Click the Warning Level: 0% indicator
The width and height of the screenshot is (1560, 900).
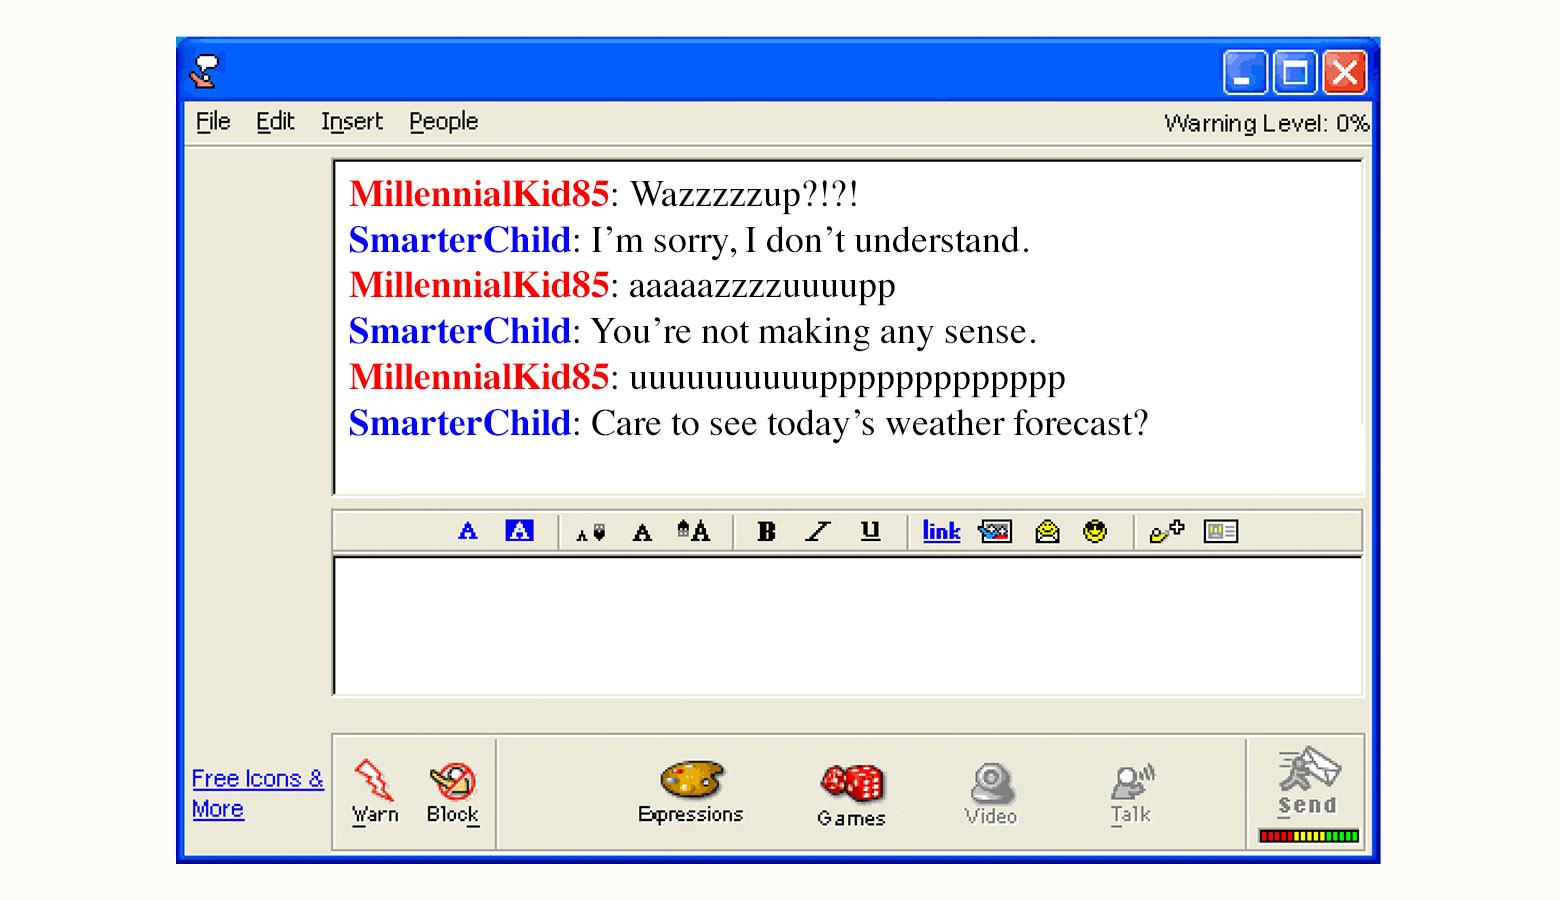(x=1266, y=123)
